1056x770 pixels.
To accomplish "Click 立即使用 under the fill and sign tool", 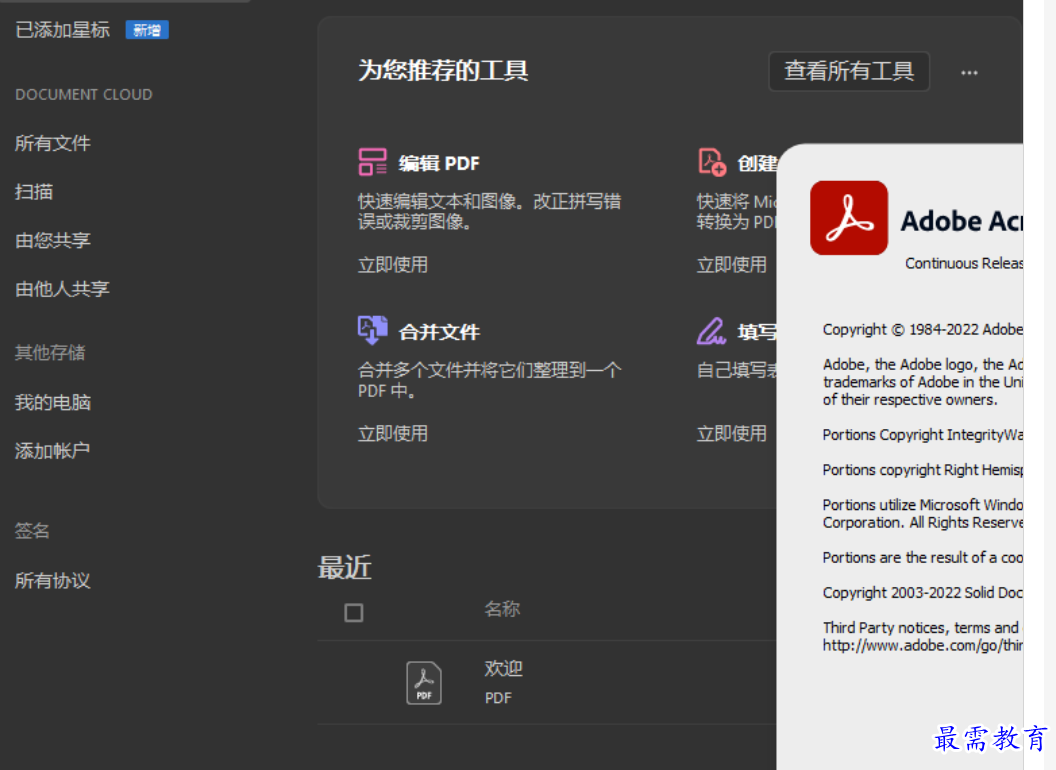I will tap(731, 433).
